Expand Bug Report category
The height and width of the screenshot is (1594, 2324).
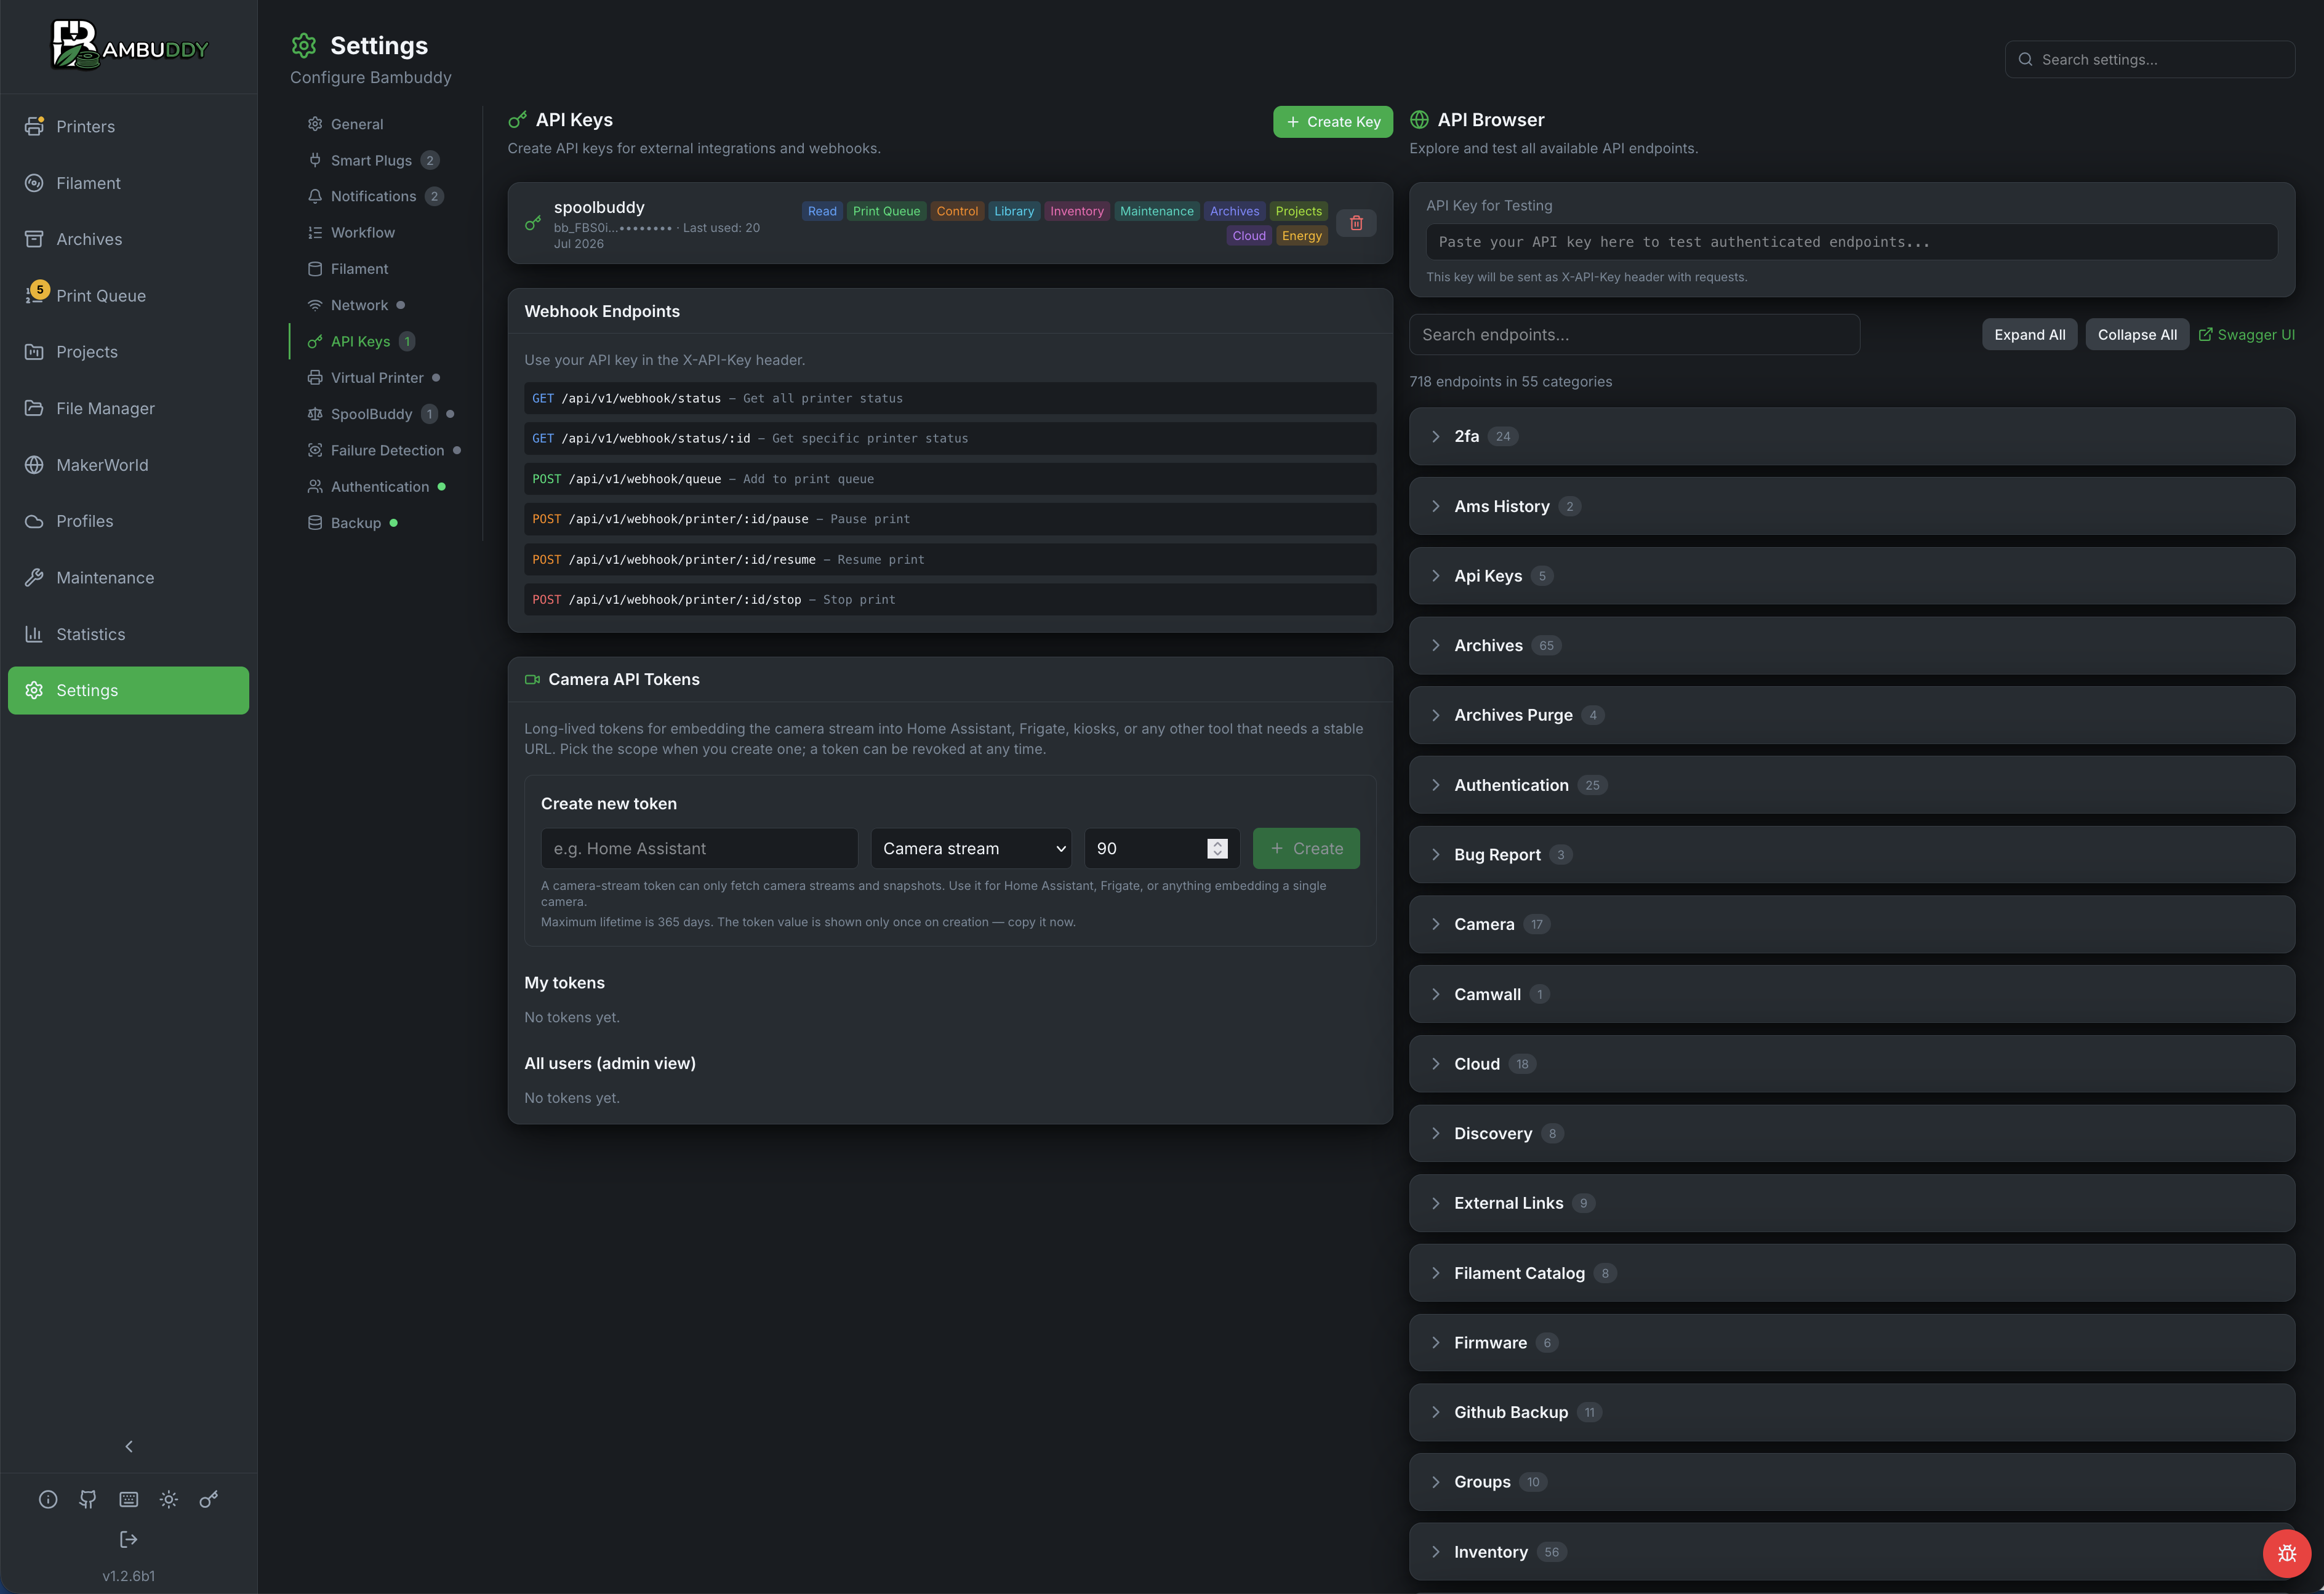pos(1852,854)
